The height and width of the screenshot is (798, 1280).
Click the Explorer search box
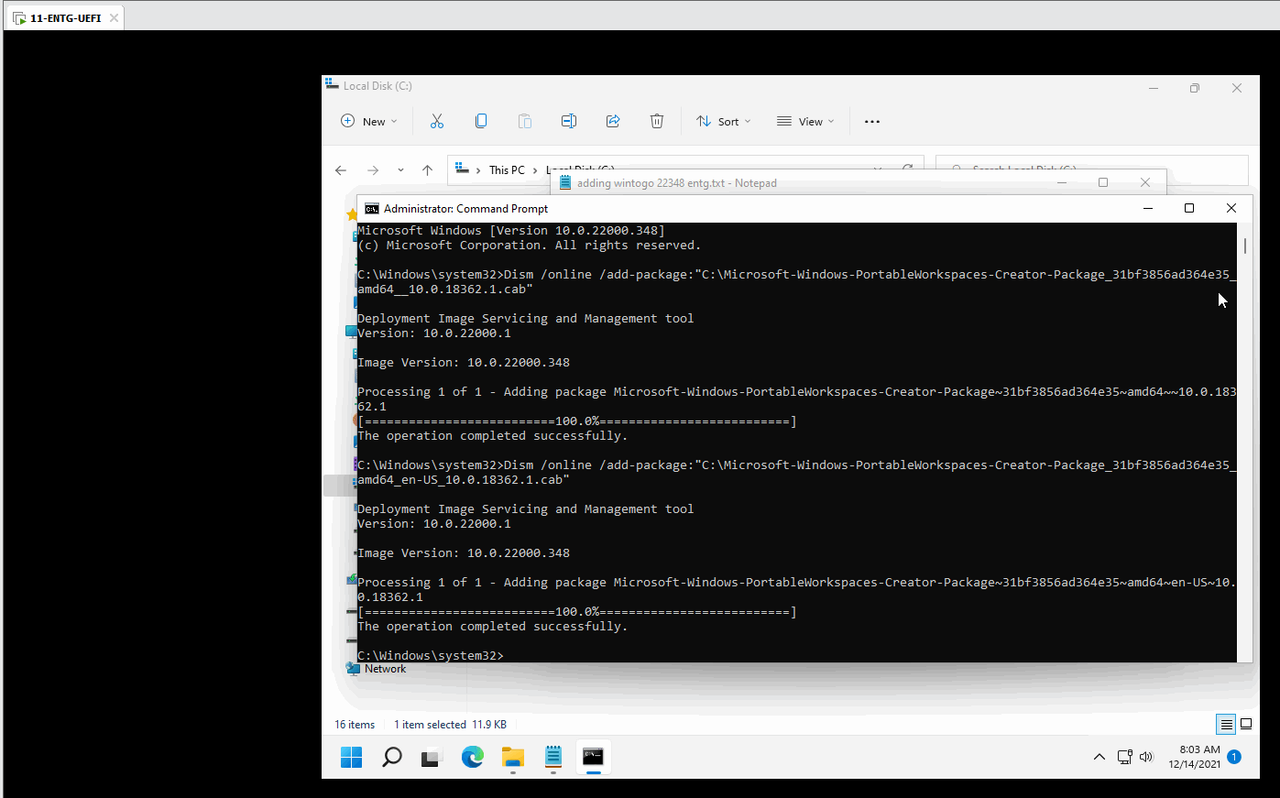pyautogui.click(x=1092, y=170)
